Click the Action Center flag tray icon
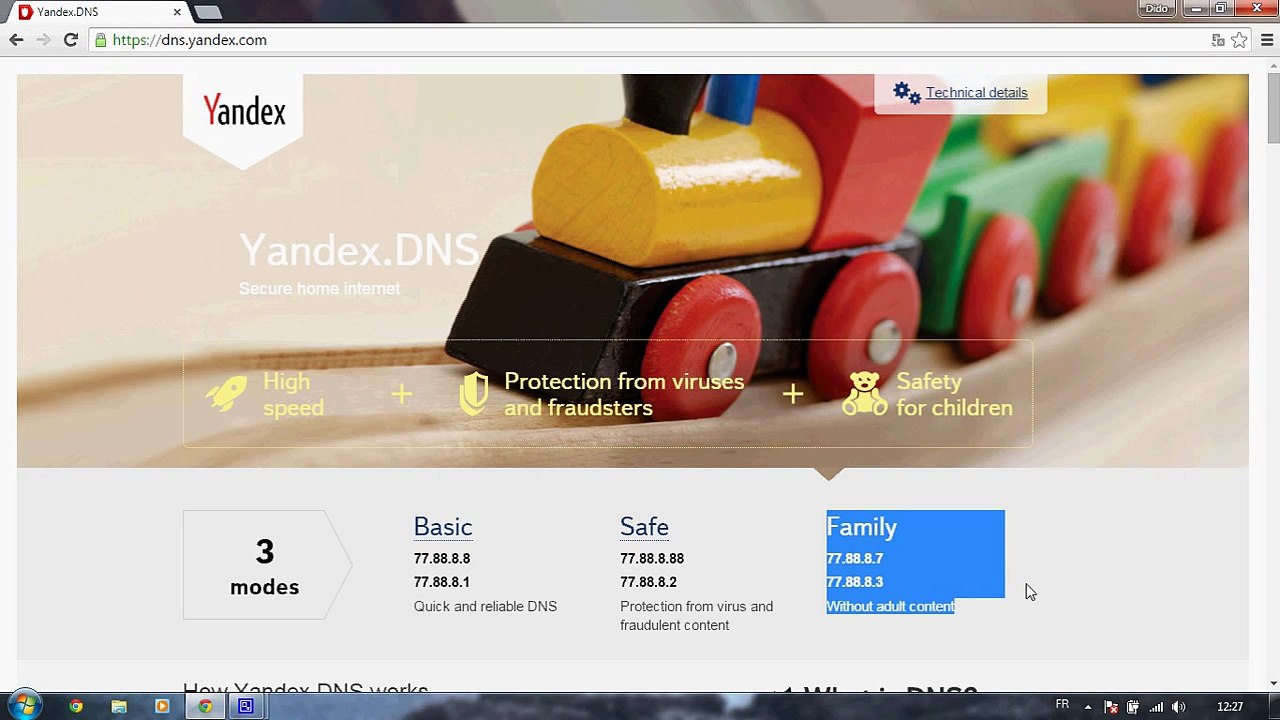1280x720 pixels. pos(1110,707)
